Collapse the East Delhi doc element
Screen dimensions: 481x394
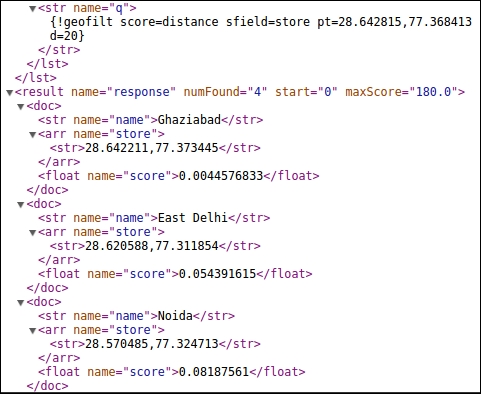click(21, 205)
